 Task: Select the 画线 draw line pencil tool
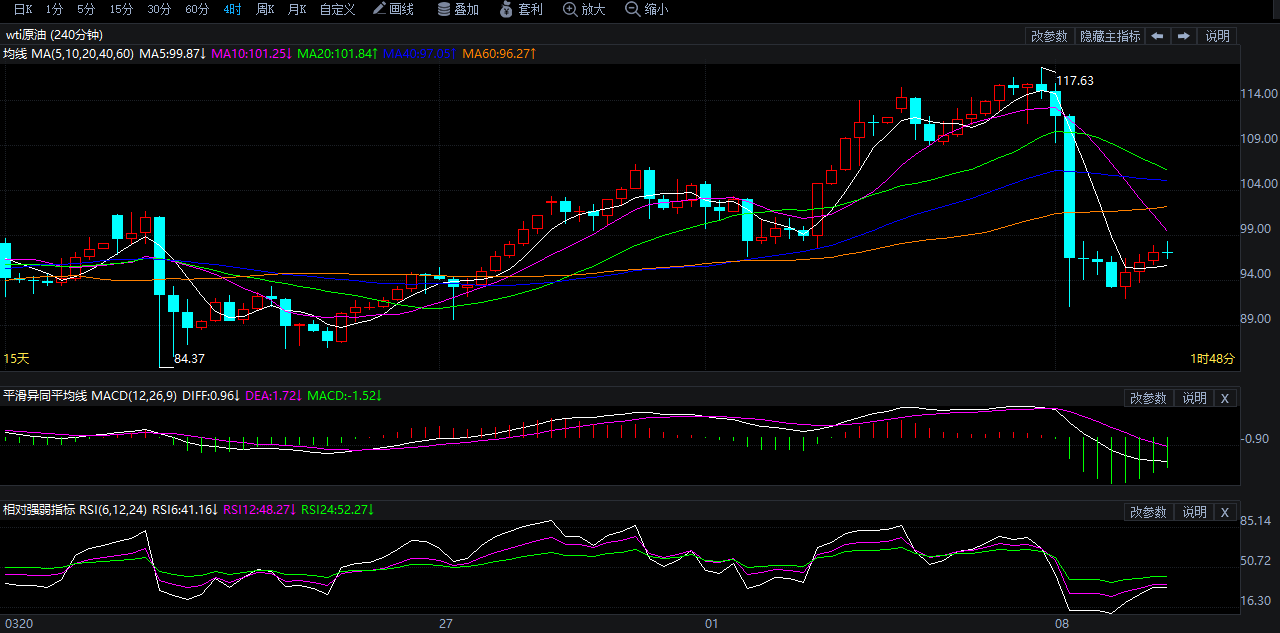point(393,9)
